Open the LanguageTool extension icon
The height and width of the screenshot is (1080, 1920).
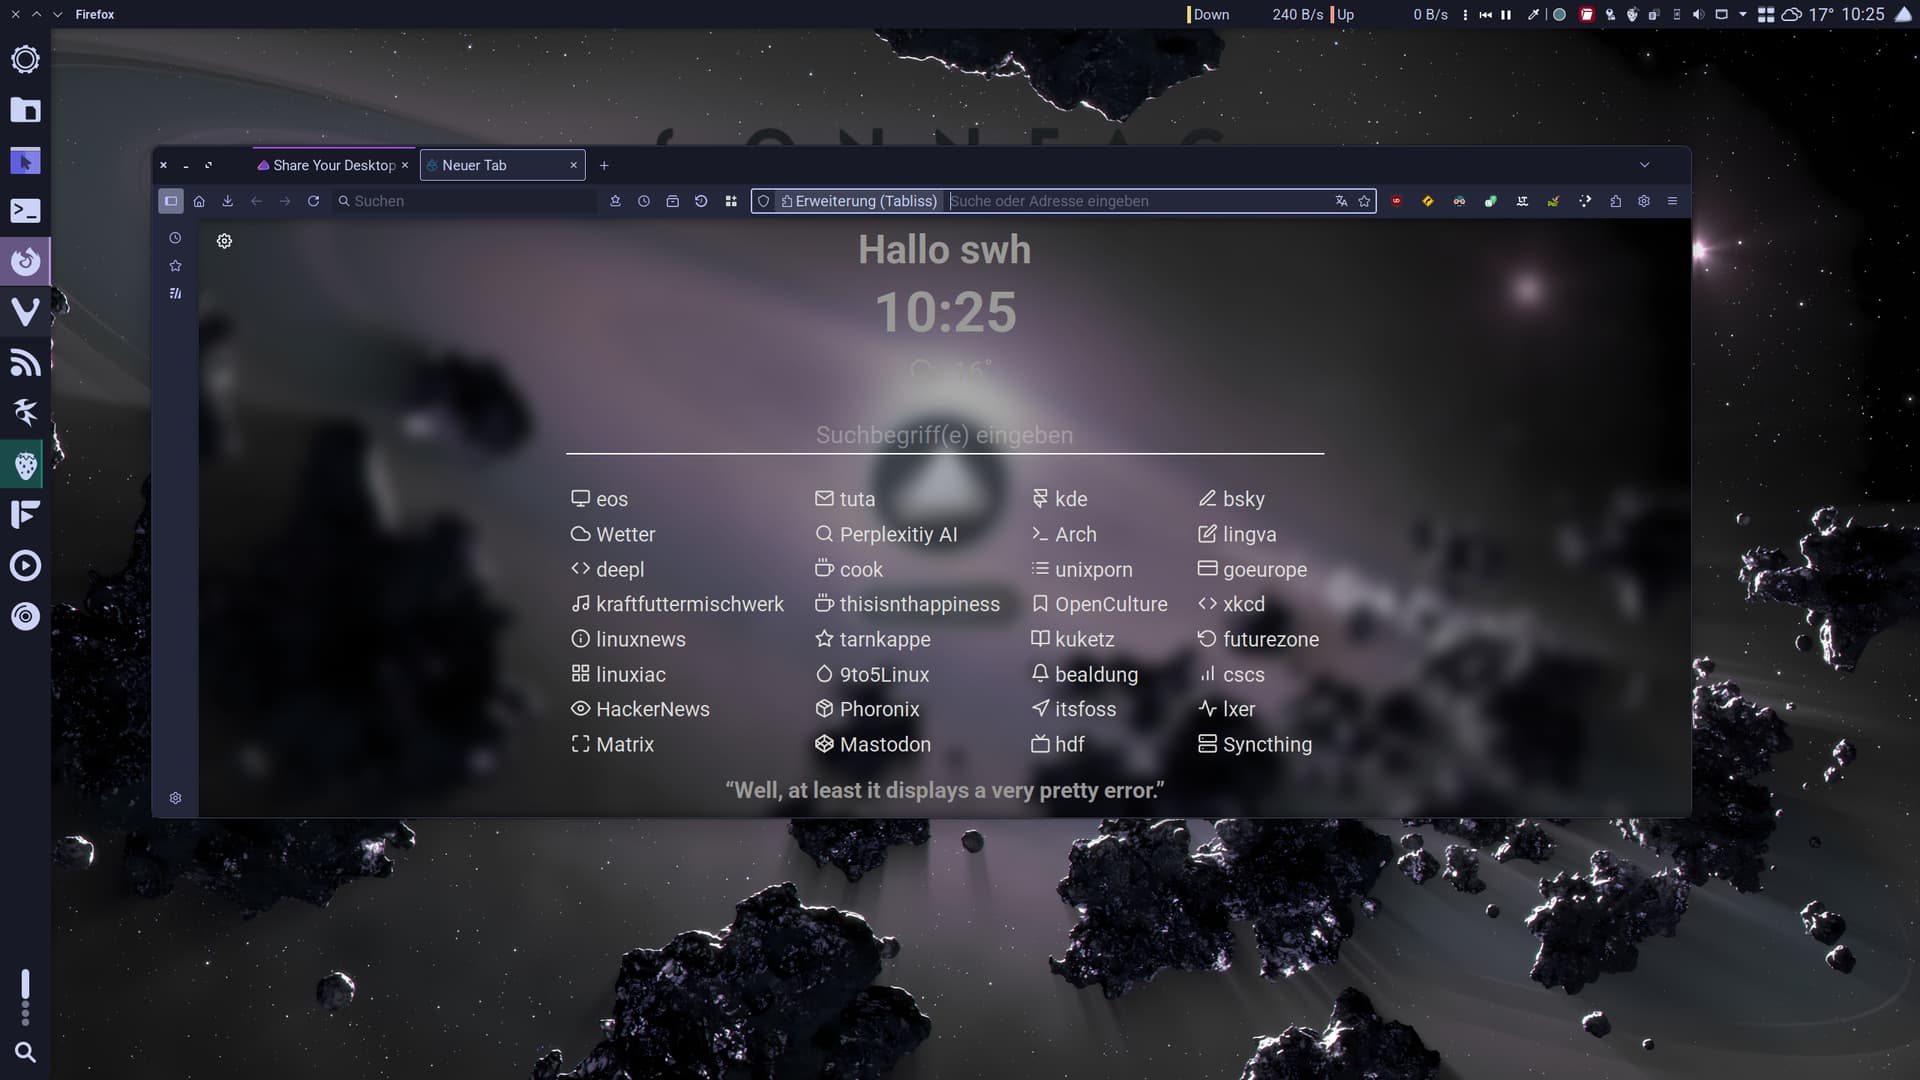(1522, 201)
